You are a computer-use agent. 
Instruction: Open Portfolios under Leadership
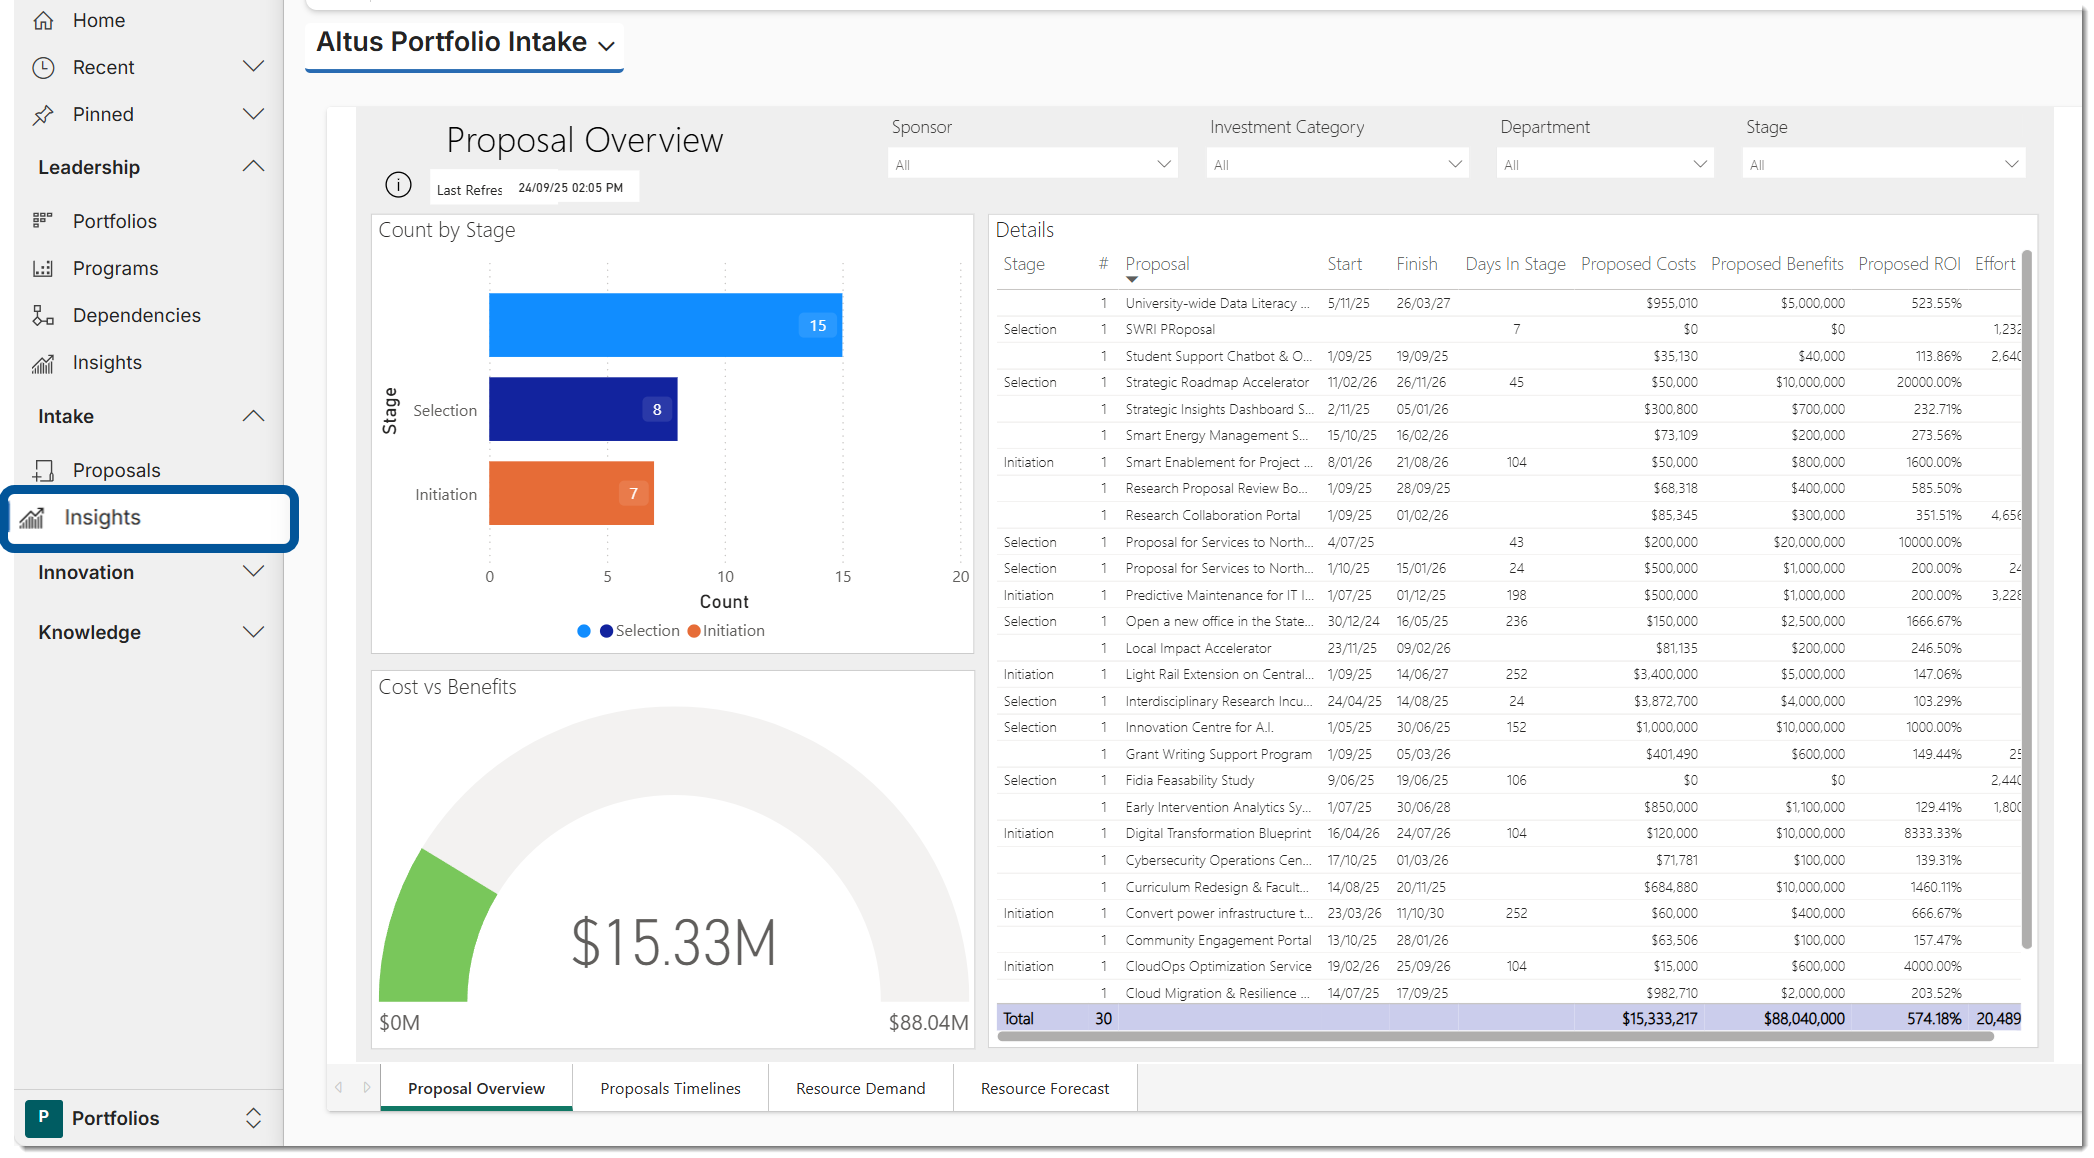pyautogui.click(x=114, y=221)
